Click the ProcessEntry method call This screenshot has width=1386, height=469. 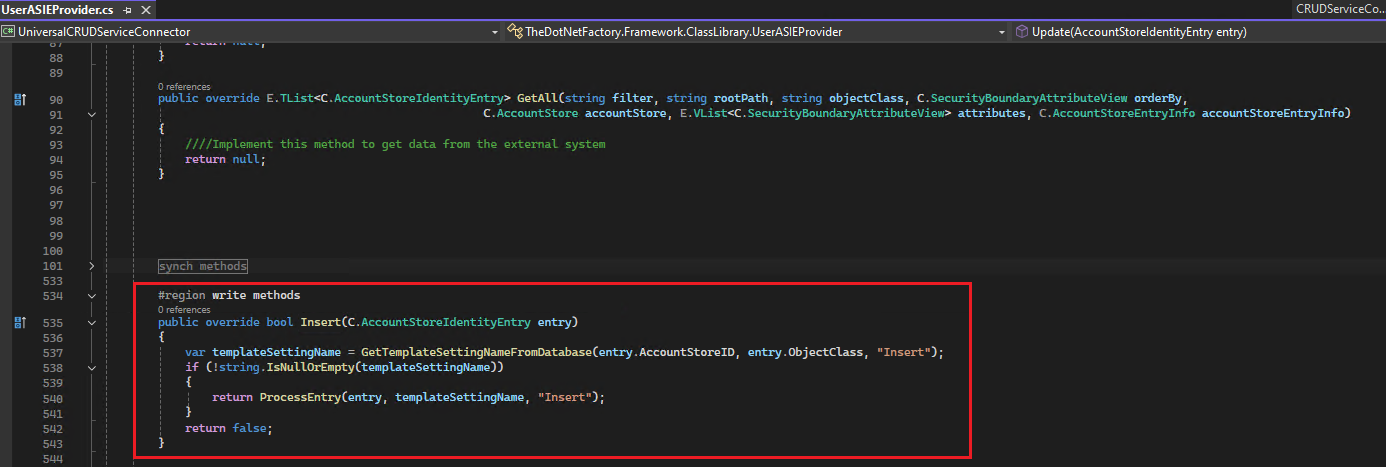coord(300,398)
